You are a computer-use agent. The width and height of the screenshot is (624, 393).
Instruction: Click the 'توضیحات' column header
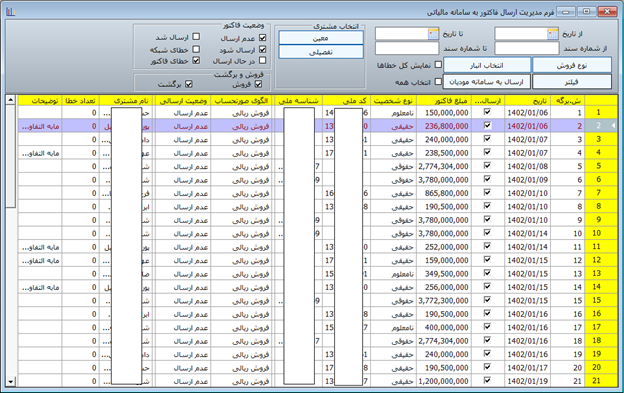pos(40,101)
